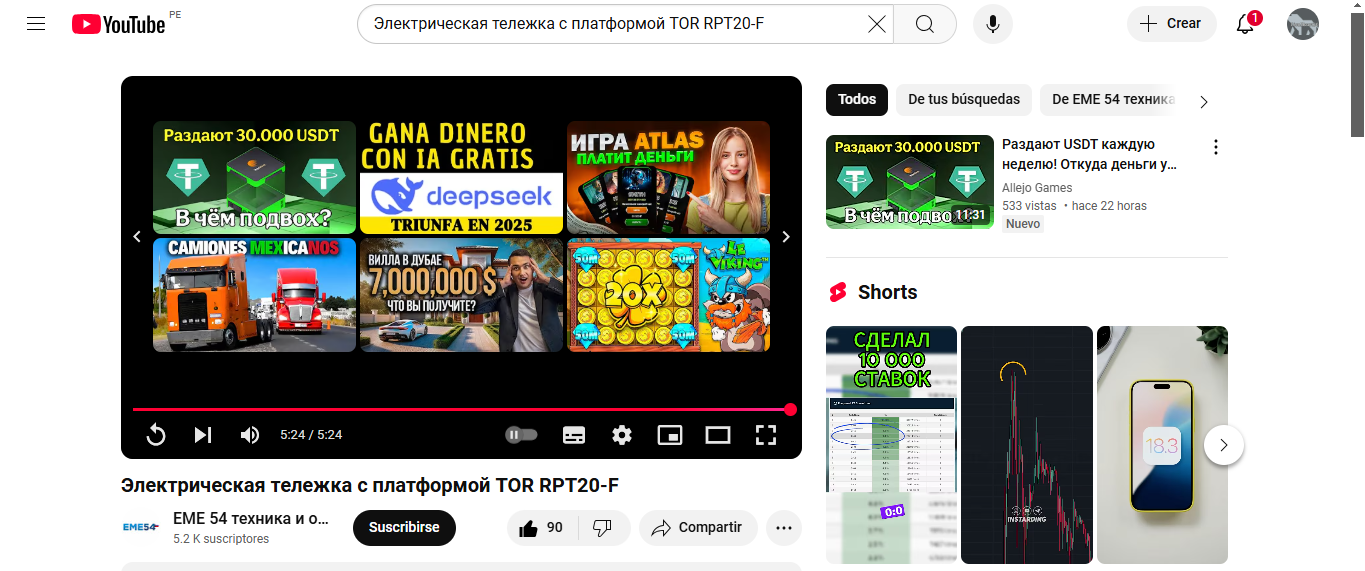Screen dimensions: 1365x571
Task: Open title 'Раздают USDT каждую неделю!'
Action: [1090, 154]
